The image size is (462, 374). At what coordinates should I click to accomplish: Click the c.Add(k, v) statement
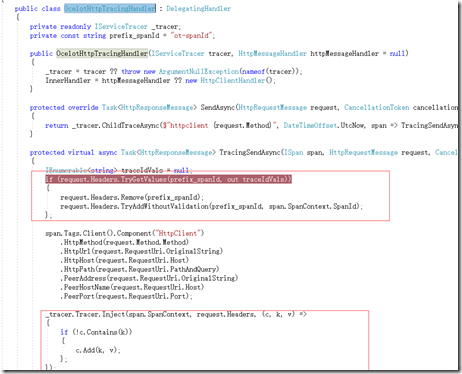click(98, 350)
